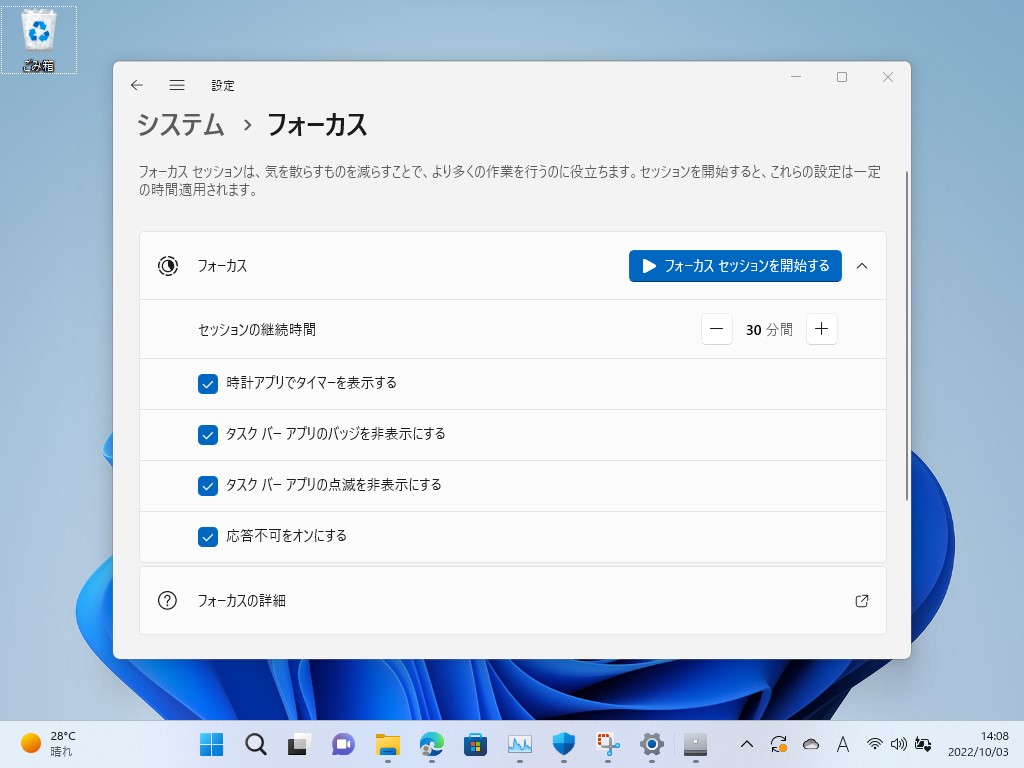Increase session duration with the plus button
Screen dimensions: 1024x768
[x=821, y=329]
